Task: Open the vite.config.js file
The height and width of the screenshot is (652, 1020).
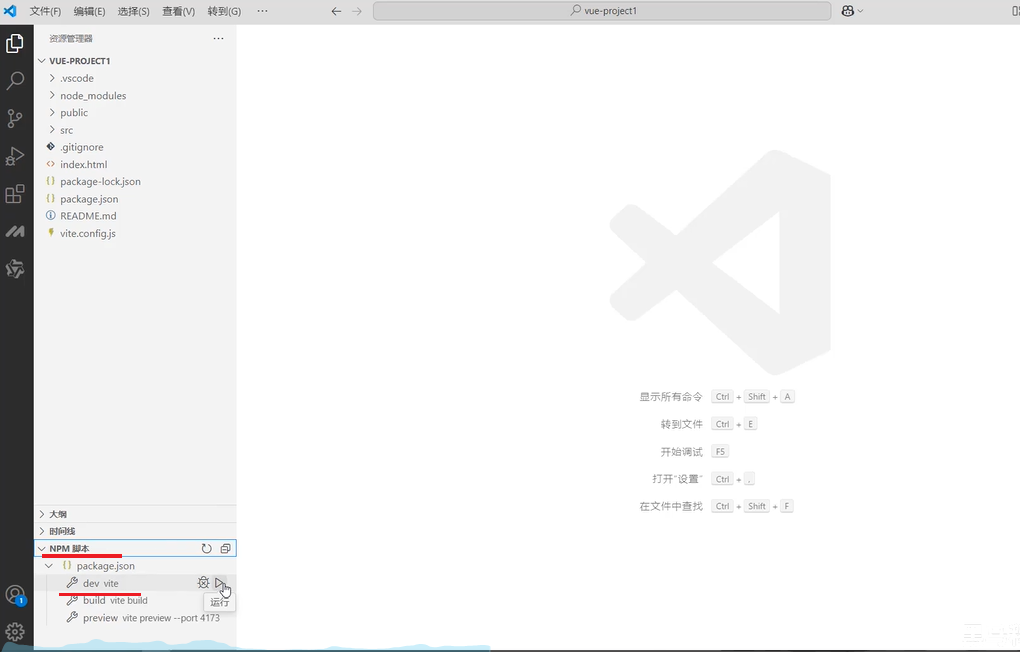Action: pyautogui.click(x=135, y=234)
